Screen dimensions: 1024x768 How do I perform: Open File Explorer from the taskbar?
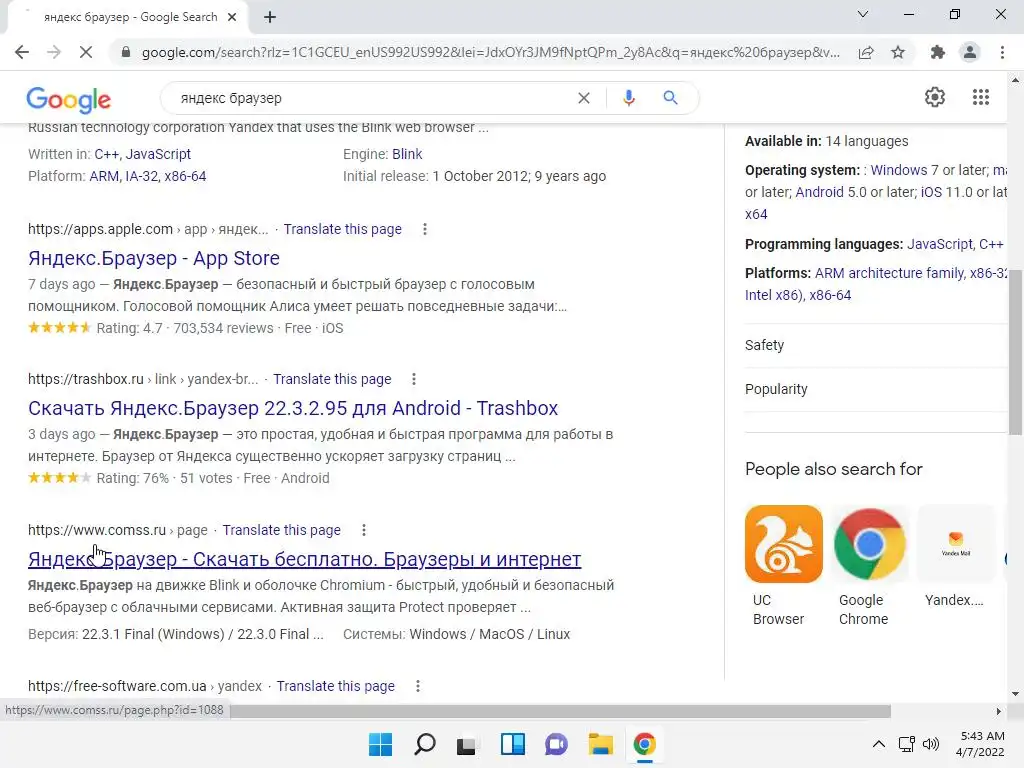click(x=600, y=744)
